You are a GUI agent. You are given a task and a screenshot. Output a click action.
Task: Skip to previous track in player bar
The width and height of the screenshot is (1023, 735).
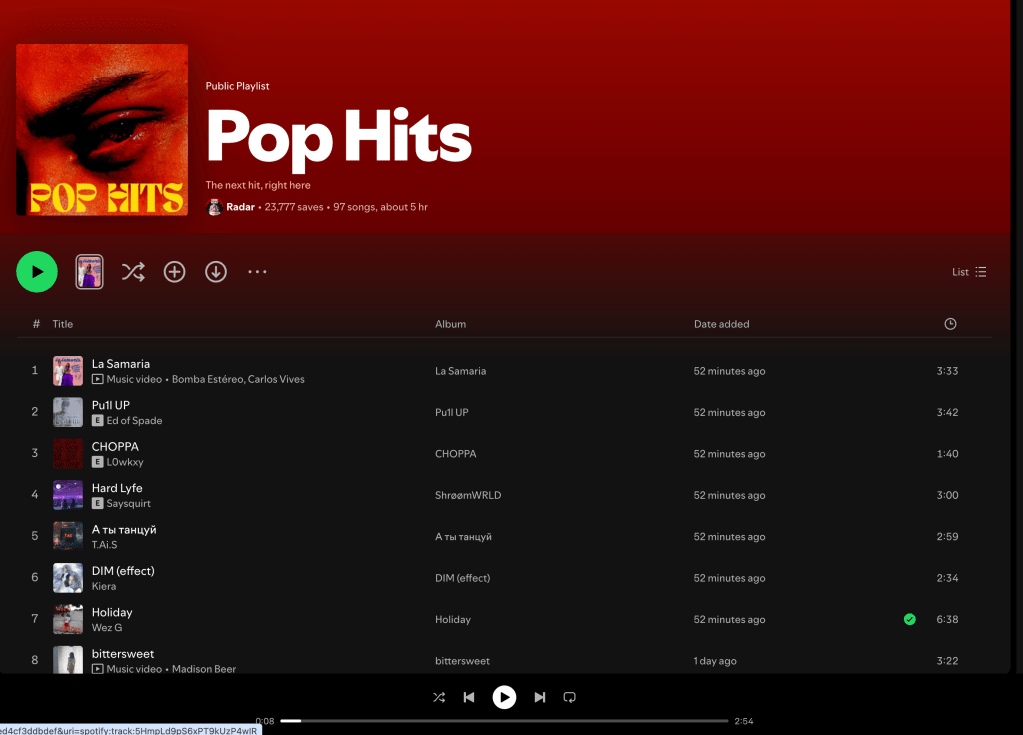click(469, 697)
